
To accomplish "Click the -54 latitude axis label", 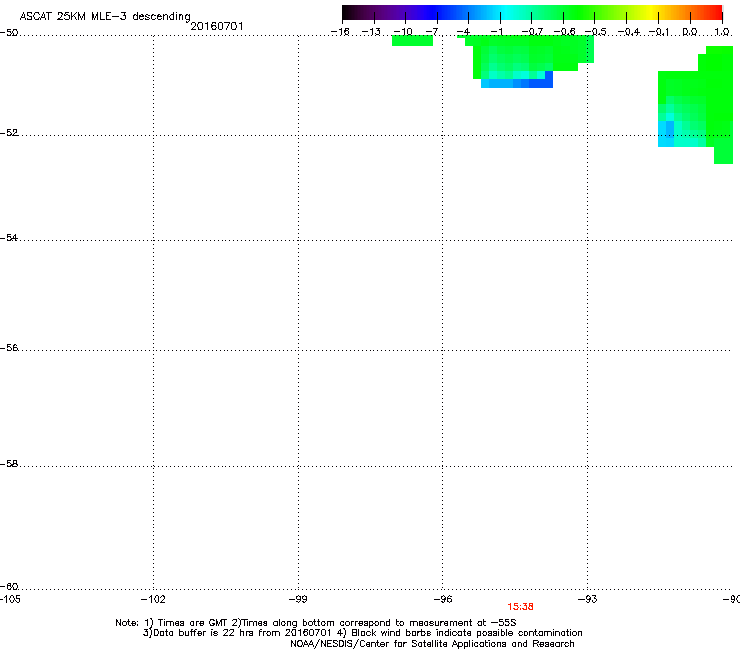I will tap(9, 237).
